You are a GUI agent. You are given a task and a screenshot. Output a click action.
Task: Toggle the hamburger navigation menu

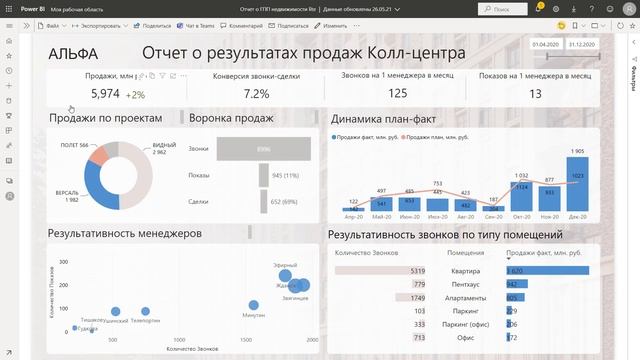(9, 26)
